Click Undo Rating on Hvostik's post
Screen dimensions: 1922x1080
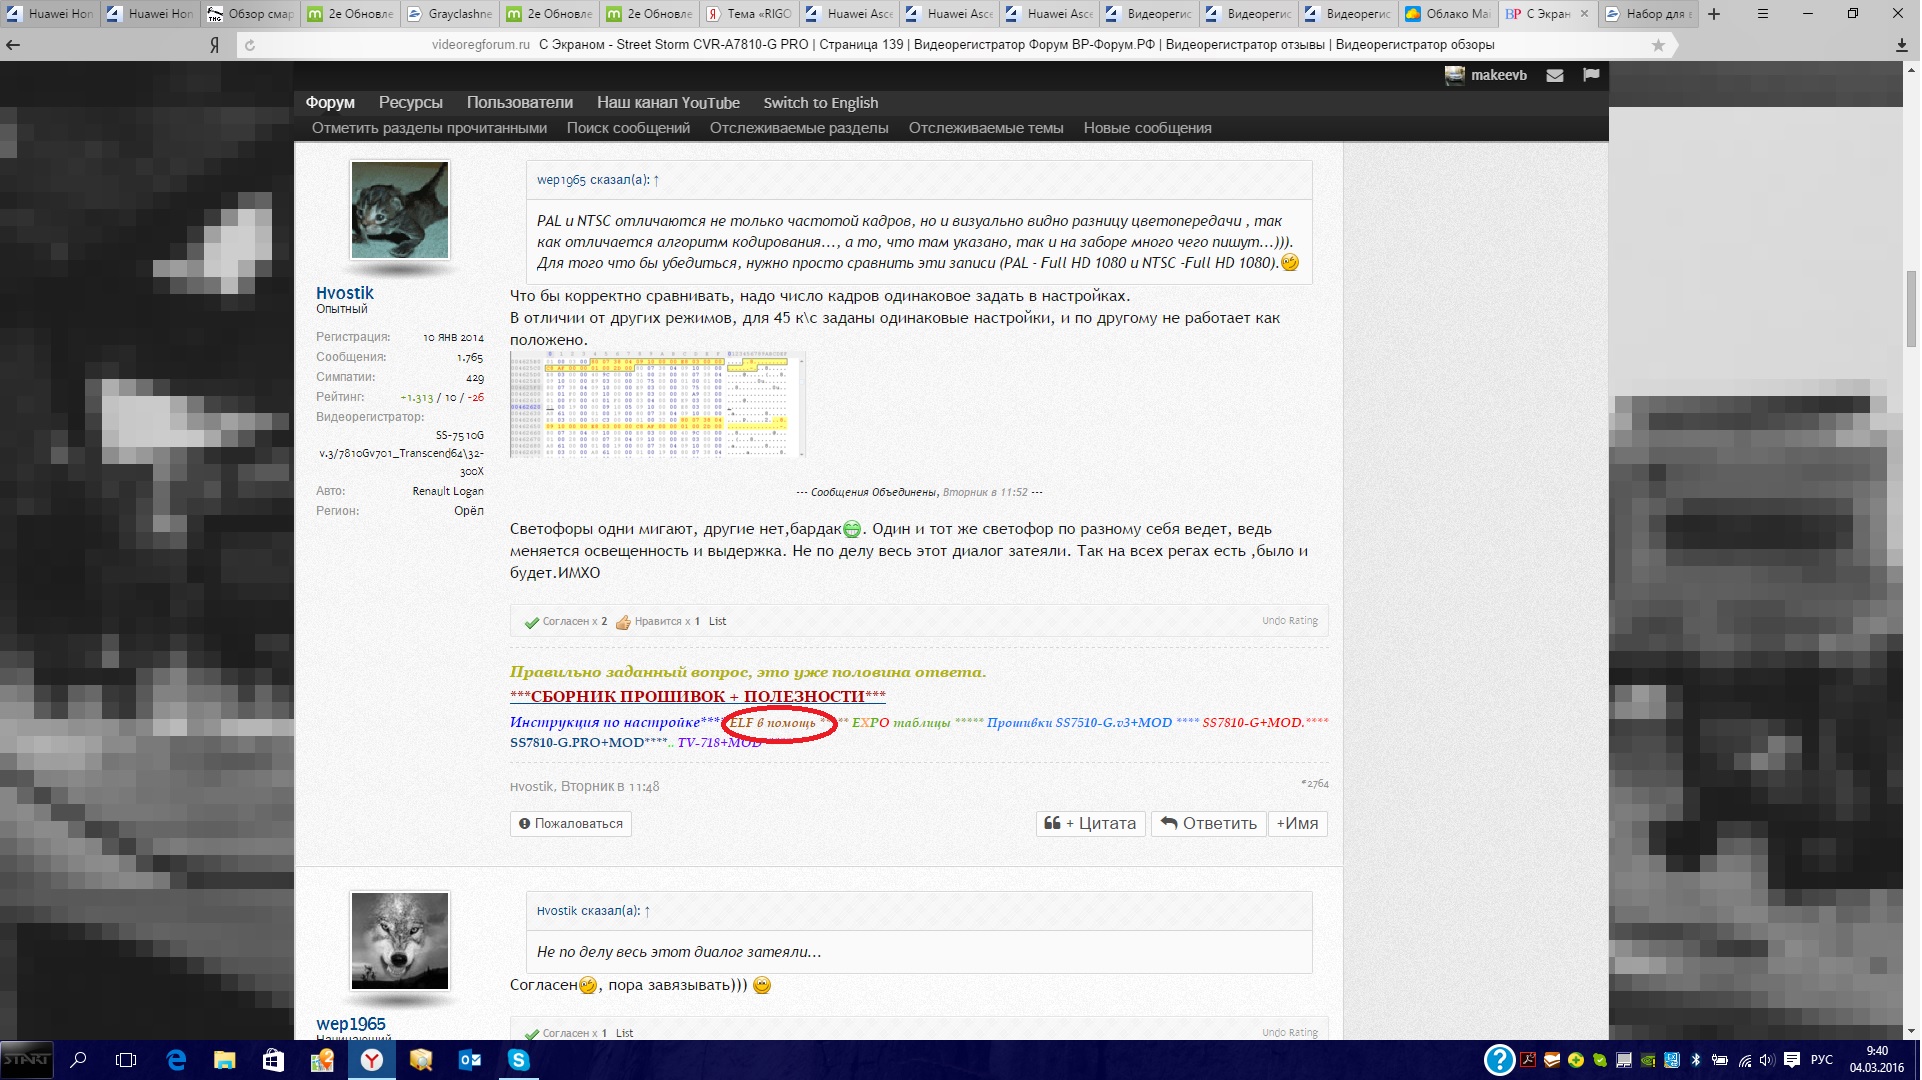tap(1289, 621)
